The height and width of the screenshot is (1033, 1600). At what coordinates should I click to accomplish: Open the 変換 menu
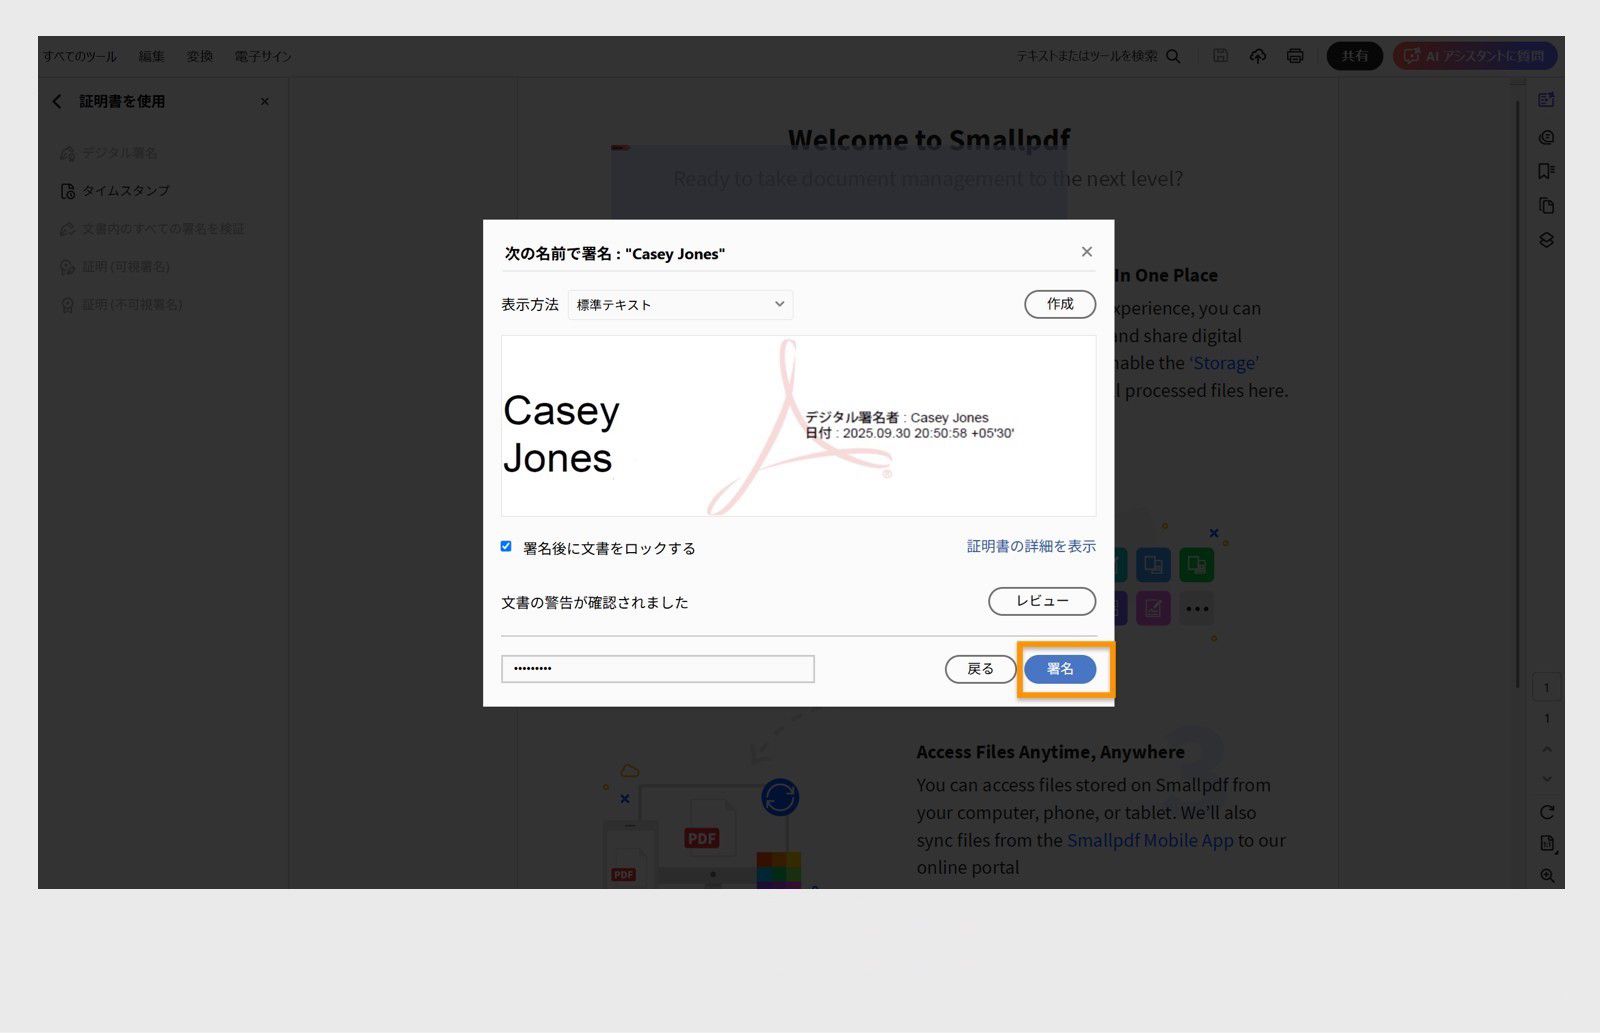[200, 56]
